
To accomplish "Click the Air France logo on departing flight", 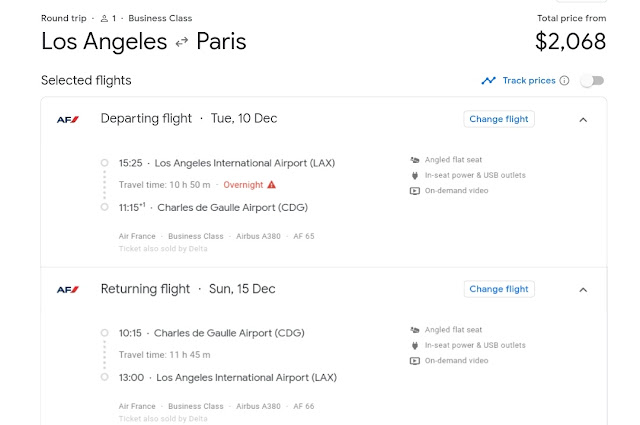I will tap(67, 119).
